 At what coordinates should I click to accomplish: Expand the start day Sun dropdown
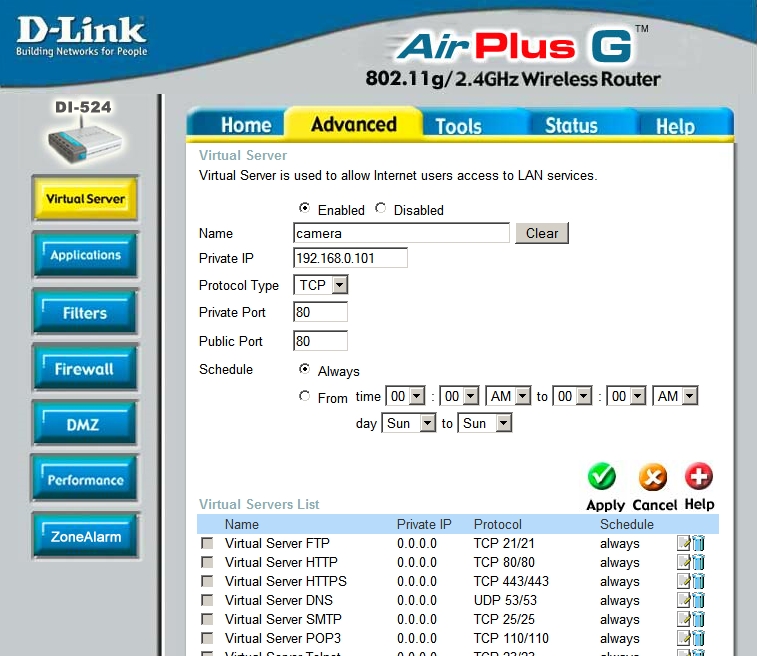pos(409,424)
